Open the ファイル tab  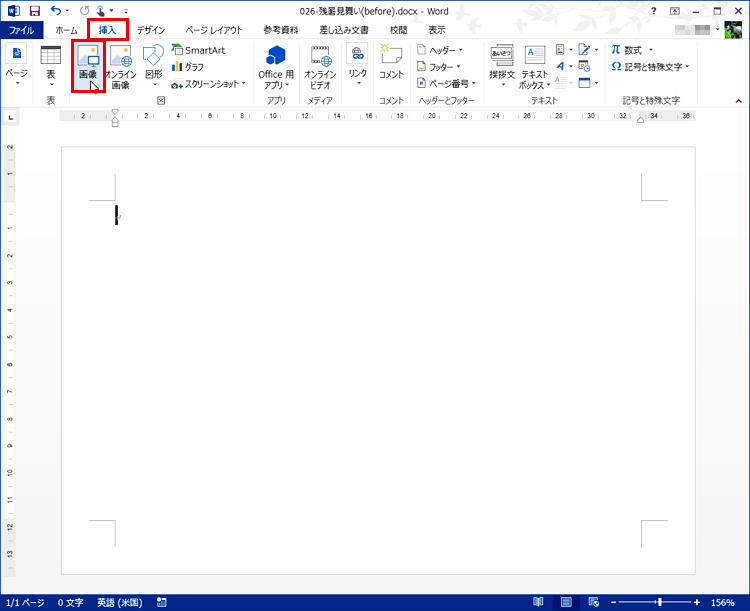(x=22, y=30)
